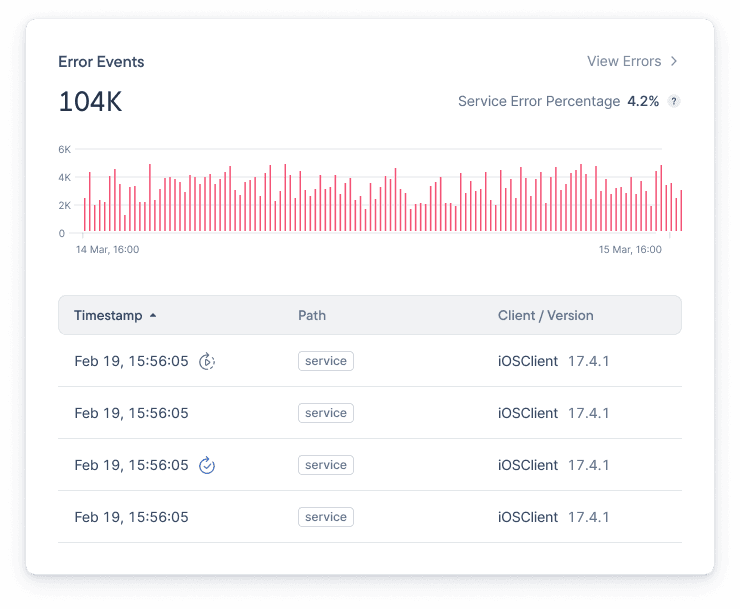Click the Service Error Percentage label
Screen dimensions: 740x609
click(x=539, y=101)
